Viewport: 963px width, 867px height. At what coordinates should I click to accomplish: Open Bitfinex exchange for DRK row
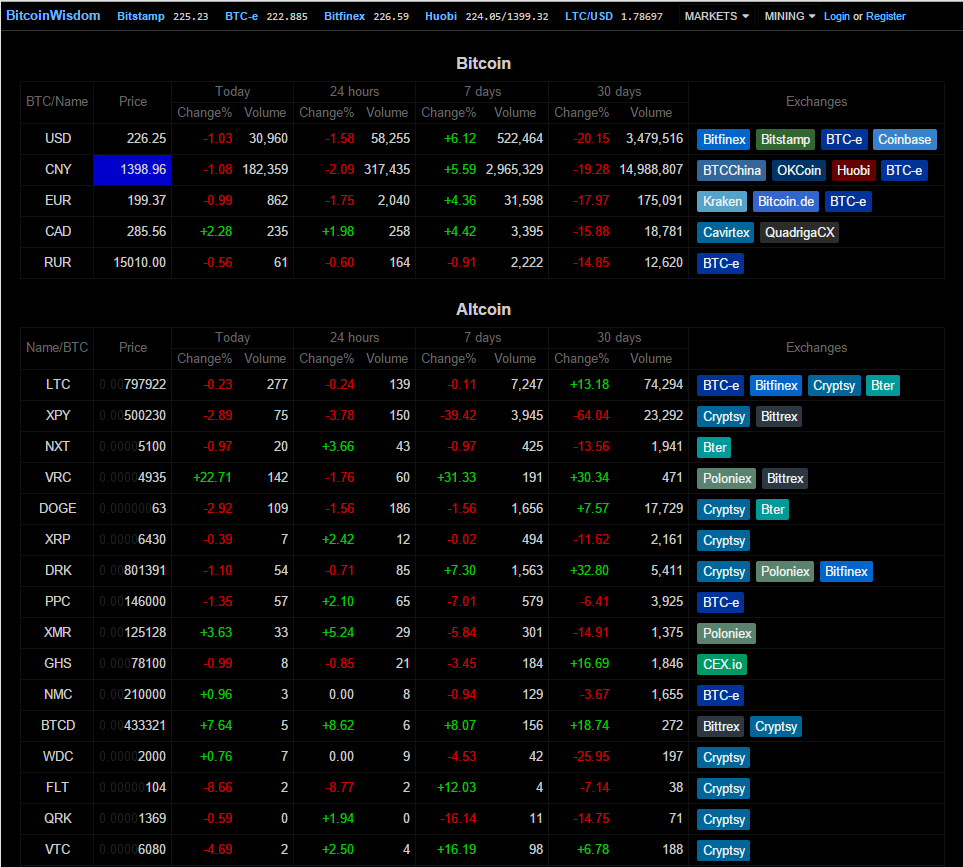tap(846, 572)
